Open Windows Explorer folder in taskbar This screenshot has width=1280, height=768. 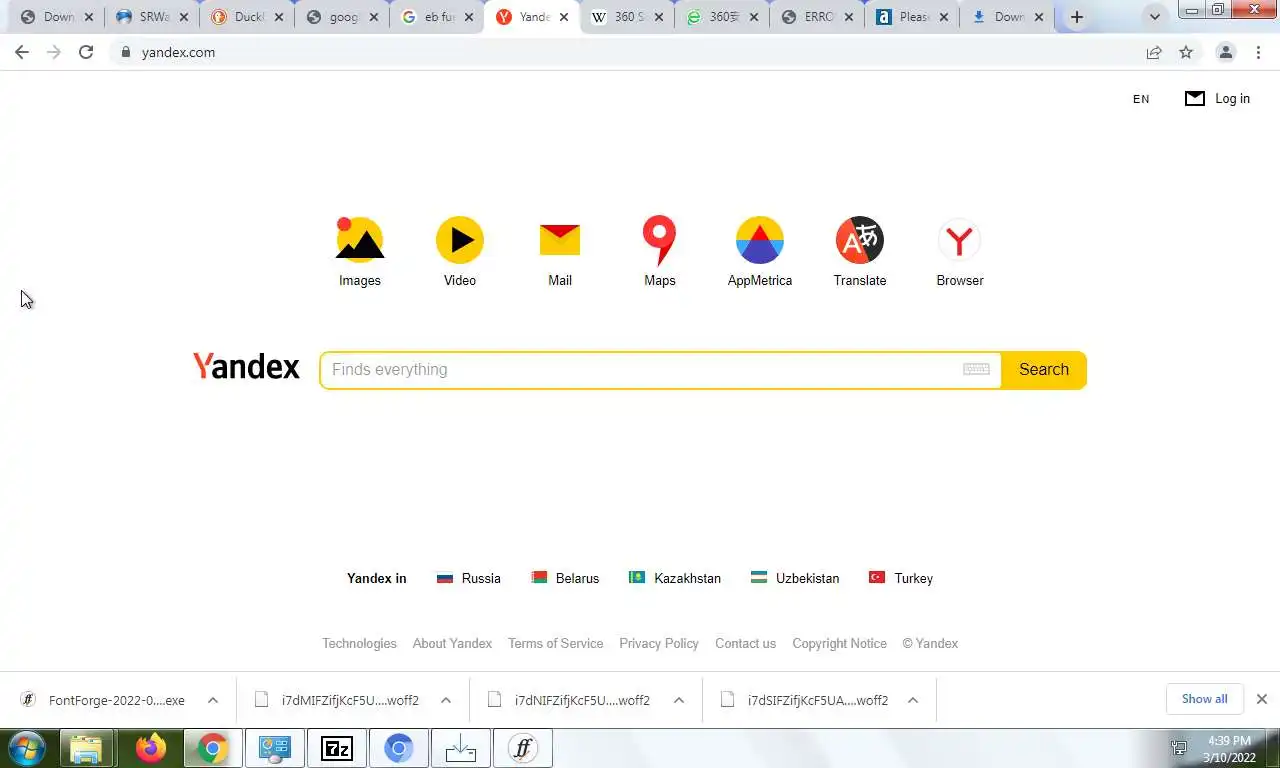coord(87,748)
